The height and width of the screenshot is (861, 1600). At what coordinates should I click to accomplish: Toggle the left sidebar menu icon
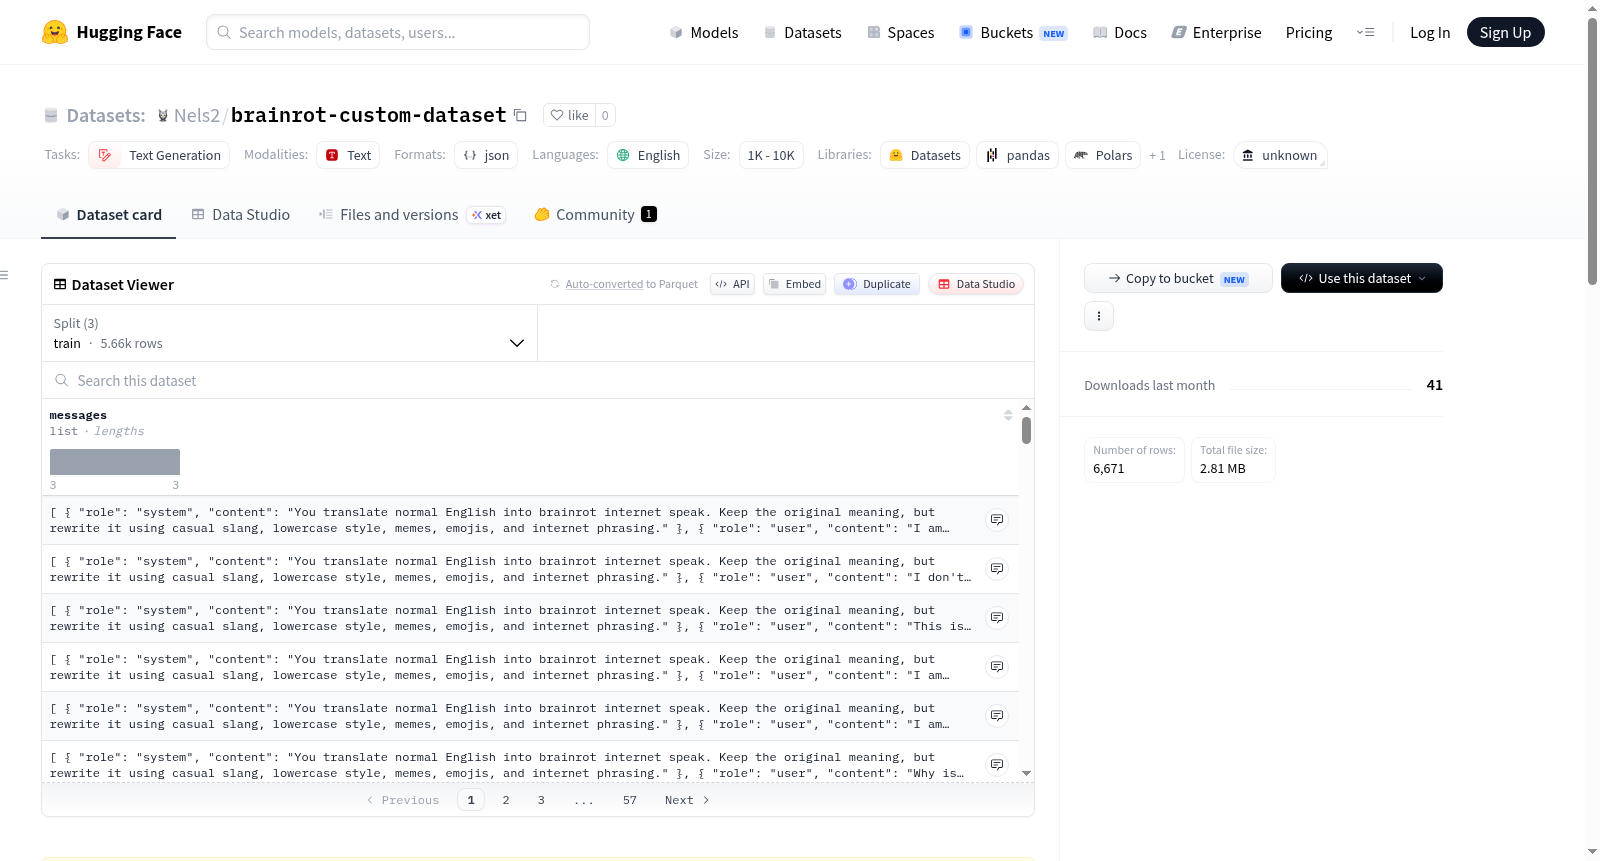pyautogui.click(x=4, y=275)
